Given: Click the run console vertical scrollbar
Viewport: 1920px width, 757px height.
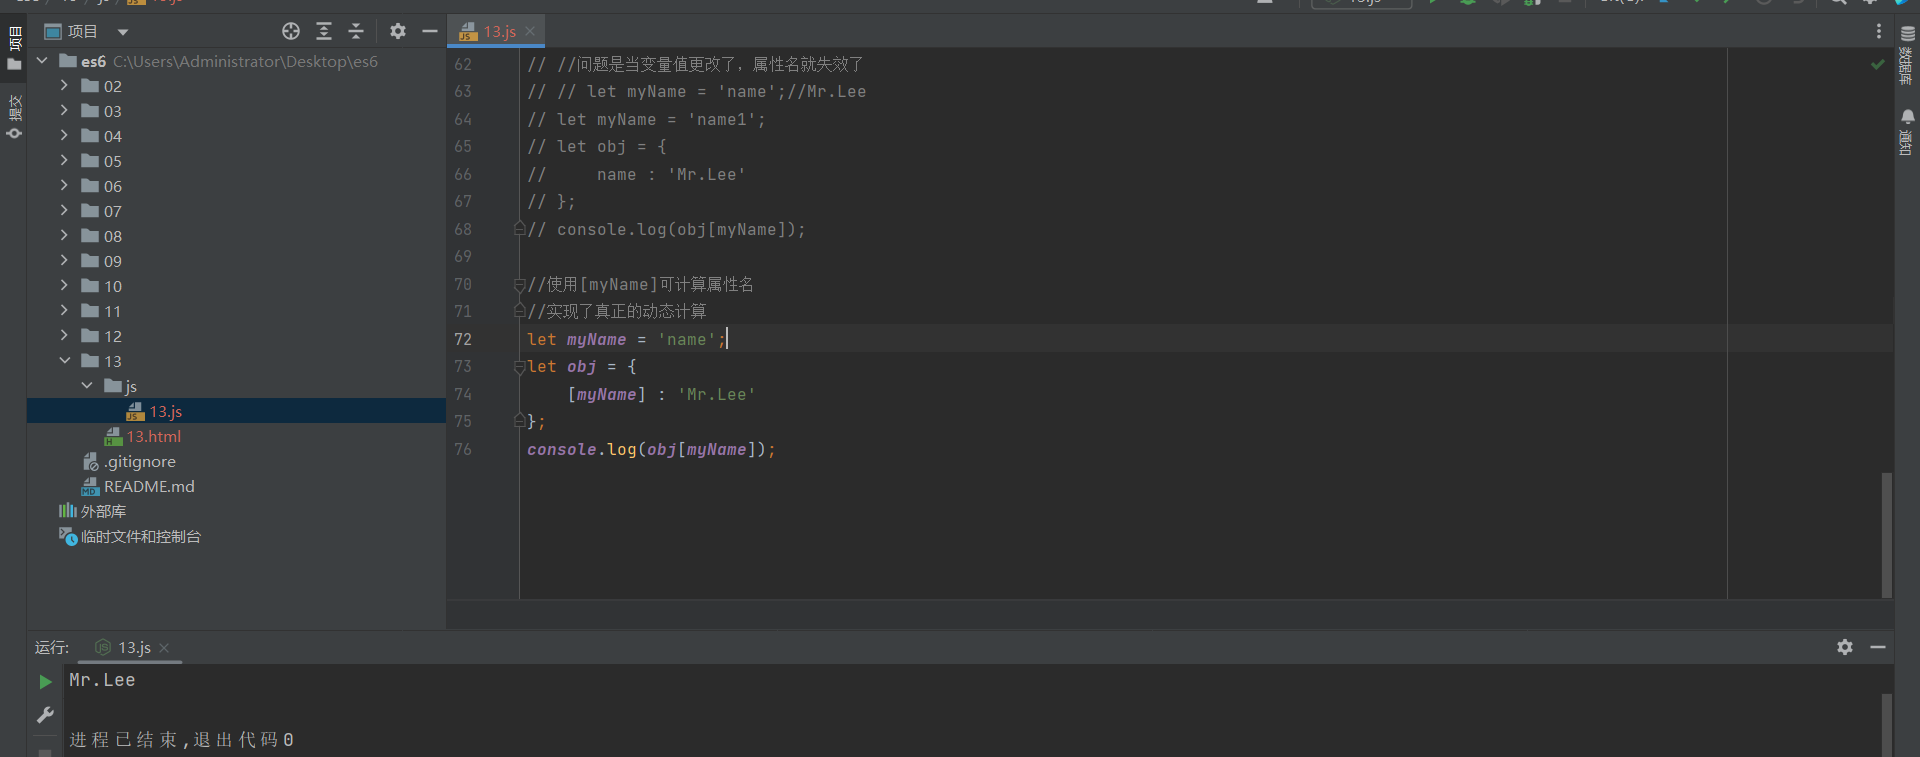Looking at the screenshot, I should 1887,725.
